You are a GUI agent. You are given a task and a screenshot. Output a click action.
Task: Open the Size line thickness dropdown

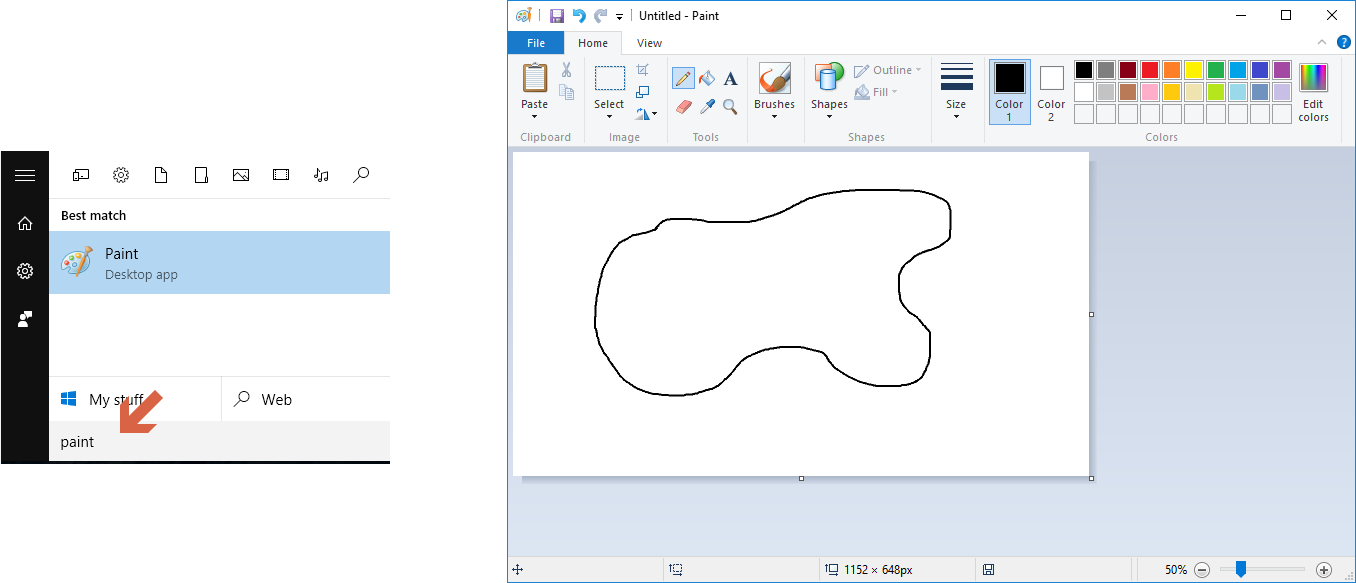click(x=956, y=91)
